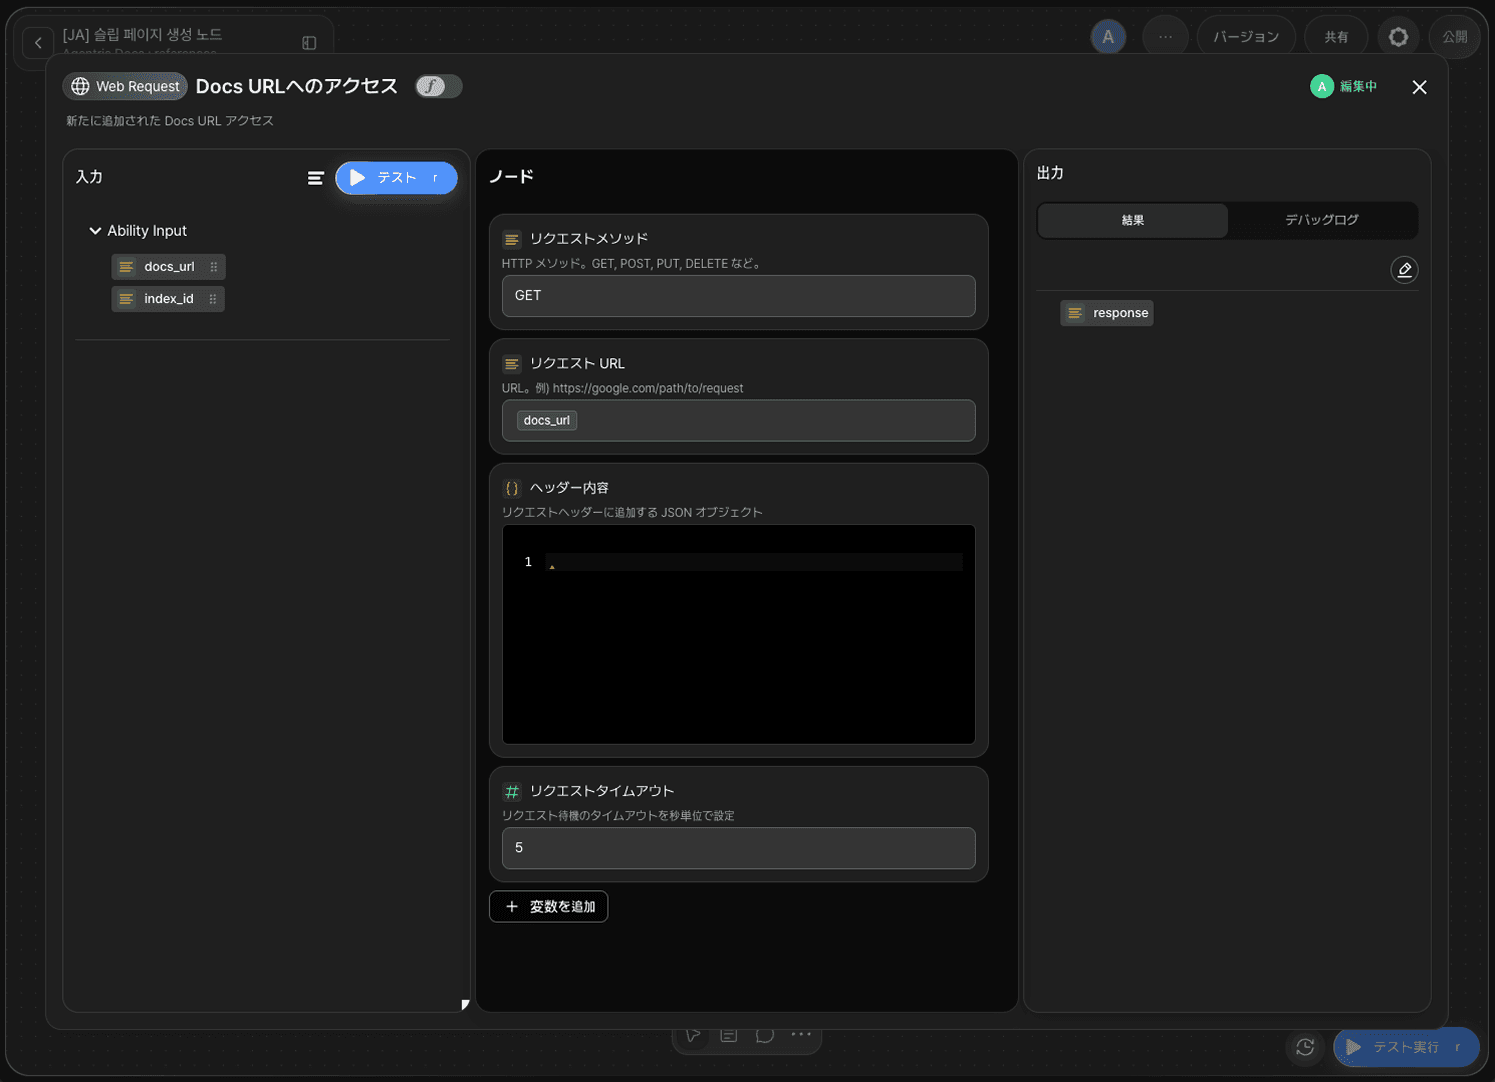Close the Docs URLへのアクセス node dialog
The width and height of the screenshot is (1495, 1082).
pos(1419,87)
